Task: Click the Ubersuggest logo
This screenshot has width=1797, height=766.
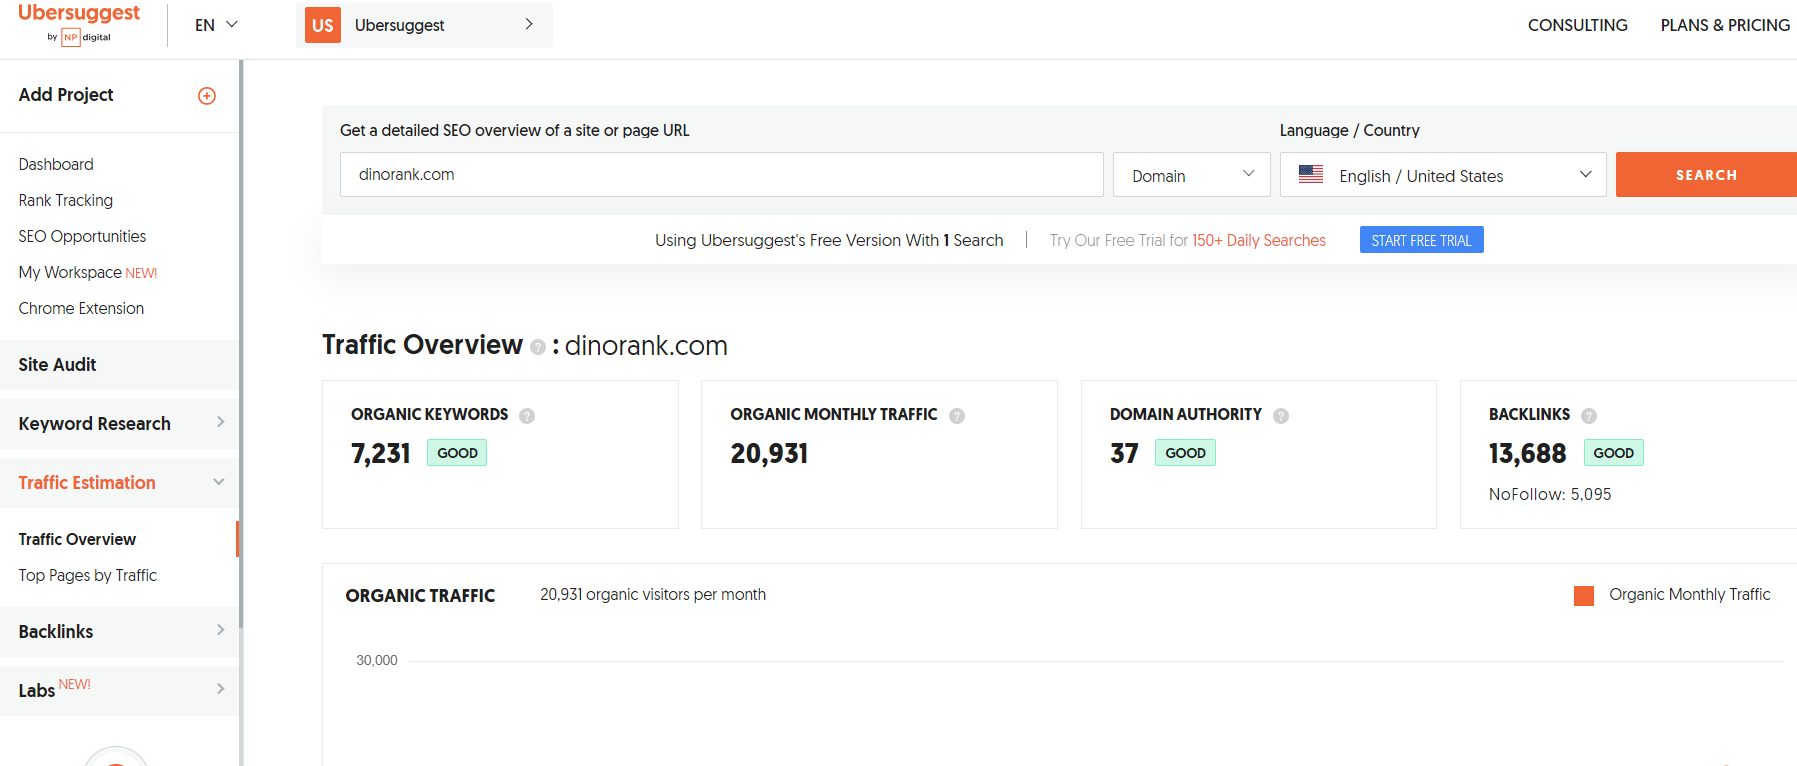Action: [79, 23]
